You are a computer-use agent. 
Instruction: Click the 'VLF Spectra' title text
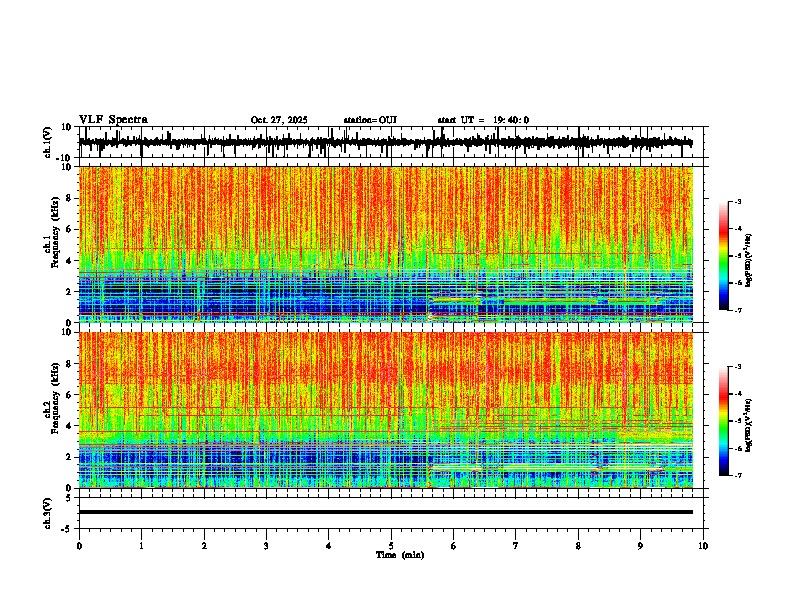pyautogui.click(x=113, y=120)
